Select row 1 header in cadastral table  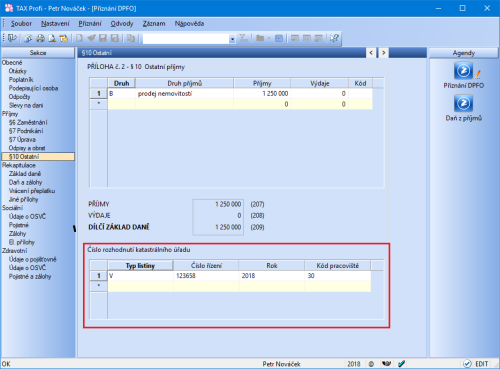pyautogui.click(x=99, y=276)
